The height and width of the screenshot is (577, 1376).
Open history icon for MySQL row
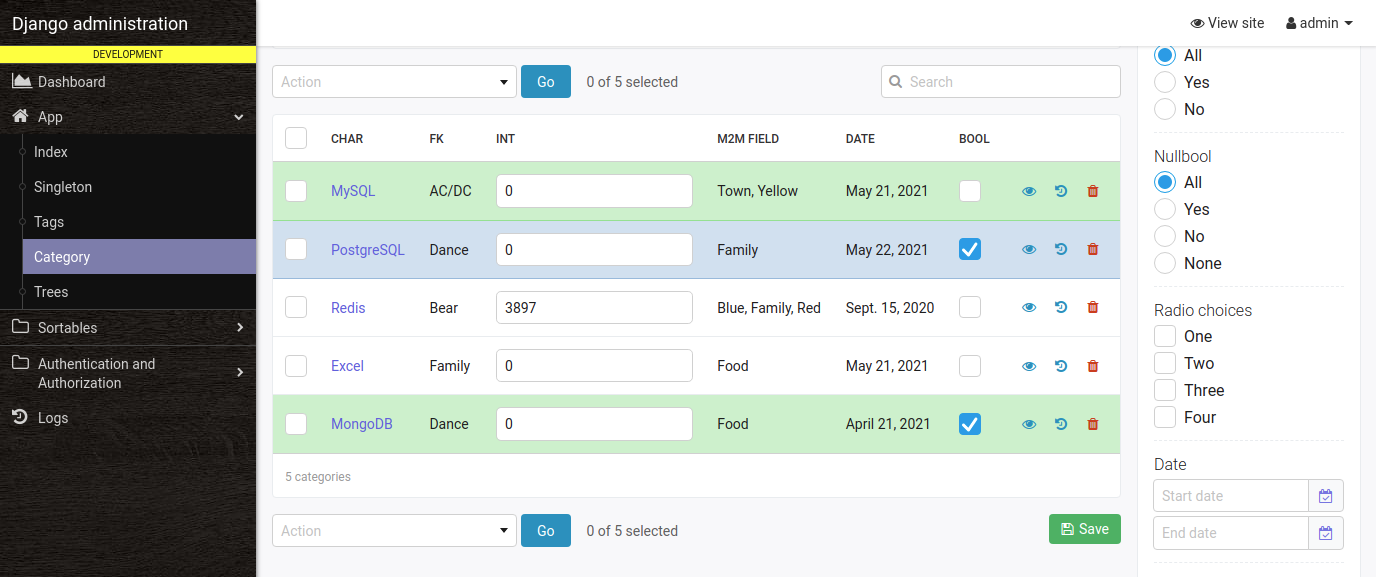(x=1061, y=191)
